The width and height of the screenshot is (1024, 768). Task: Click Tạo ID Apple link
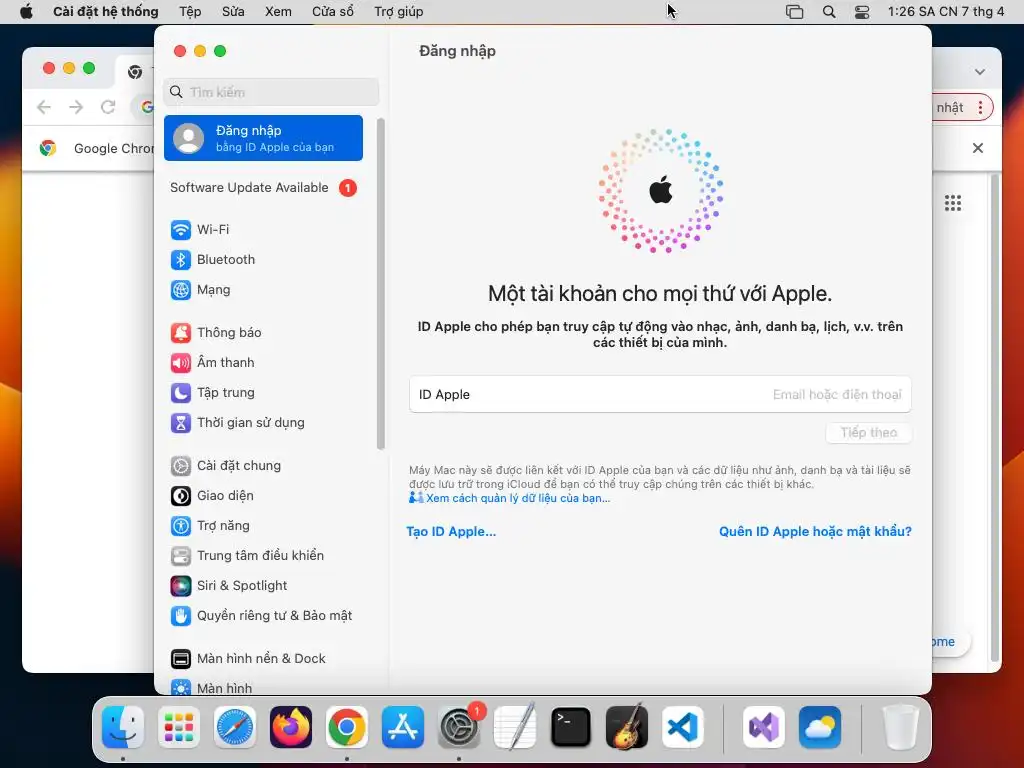(451, 532)
